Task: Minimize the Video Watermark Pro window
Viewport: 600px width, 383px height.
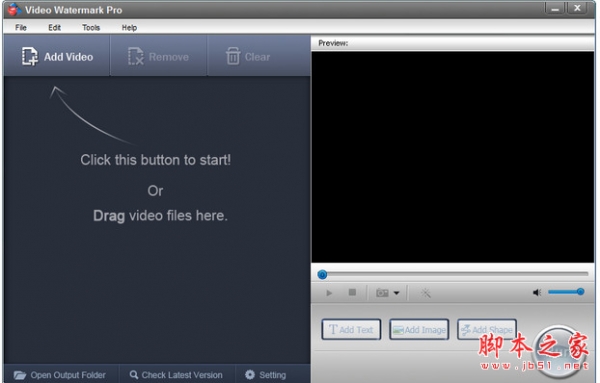Action: [x=555, y=8]
